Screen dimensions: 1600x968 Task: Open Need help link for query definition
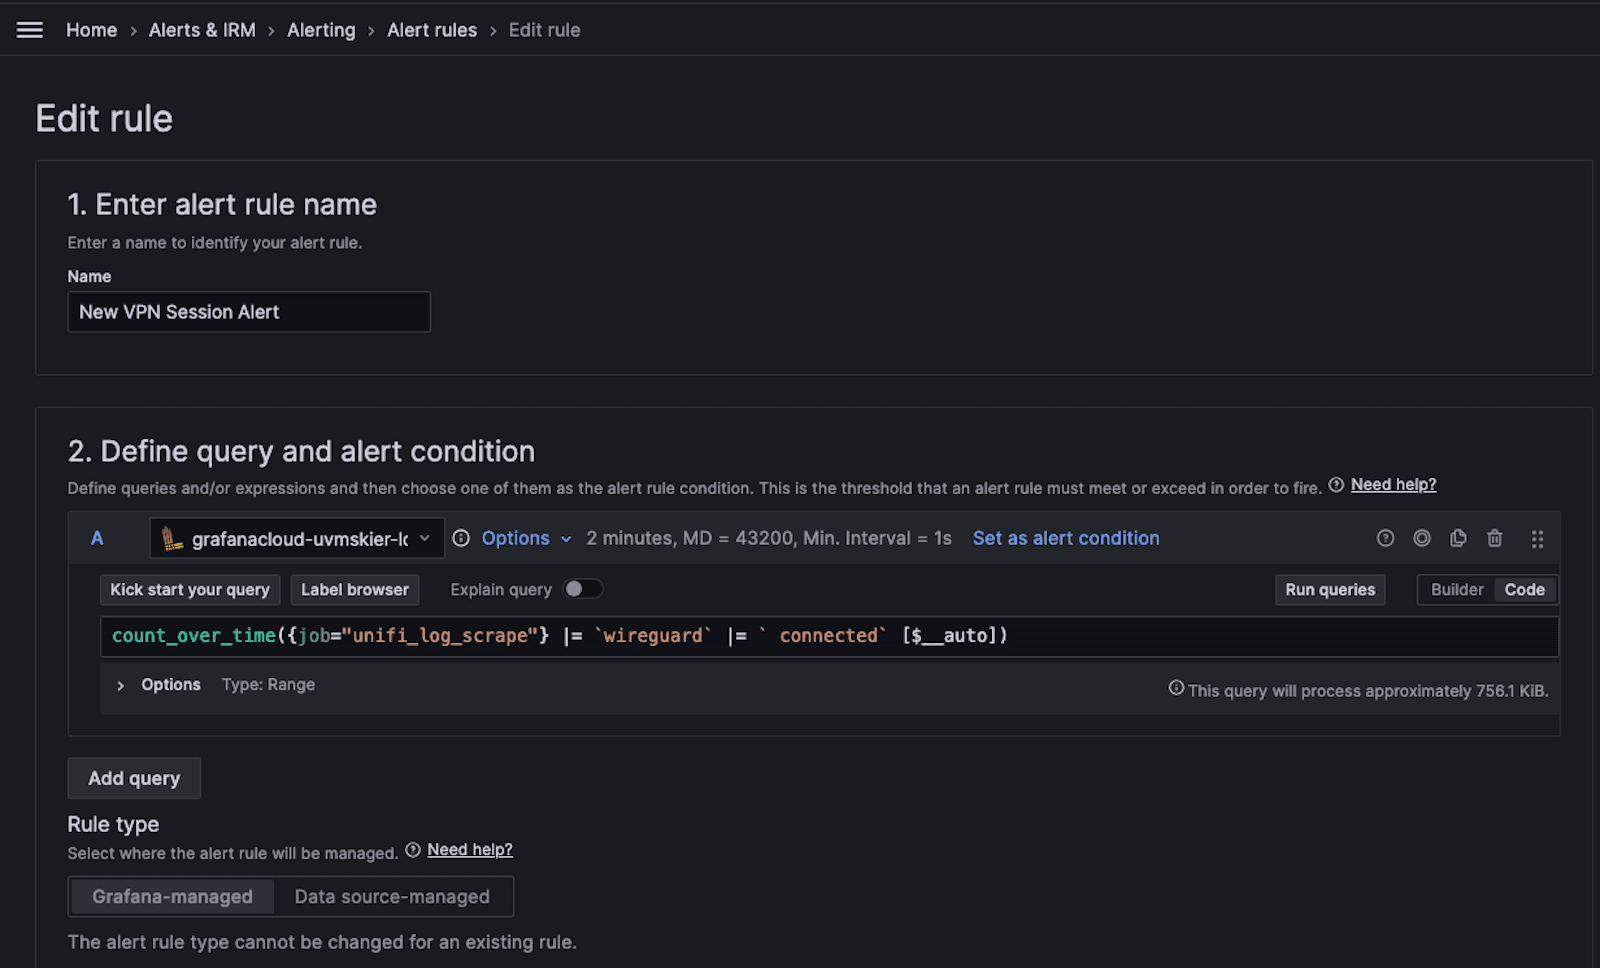point(1393,485)
